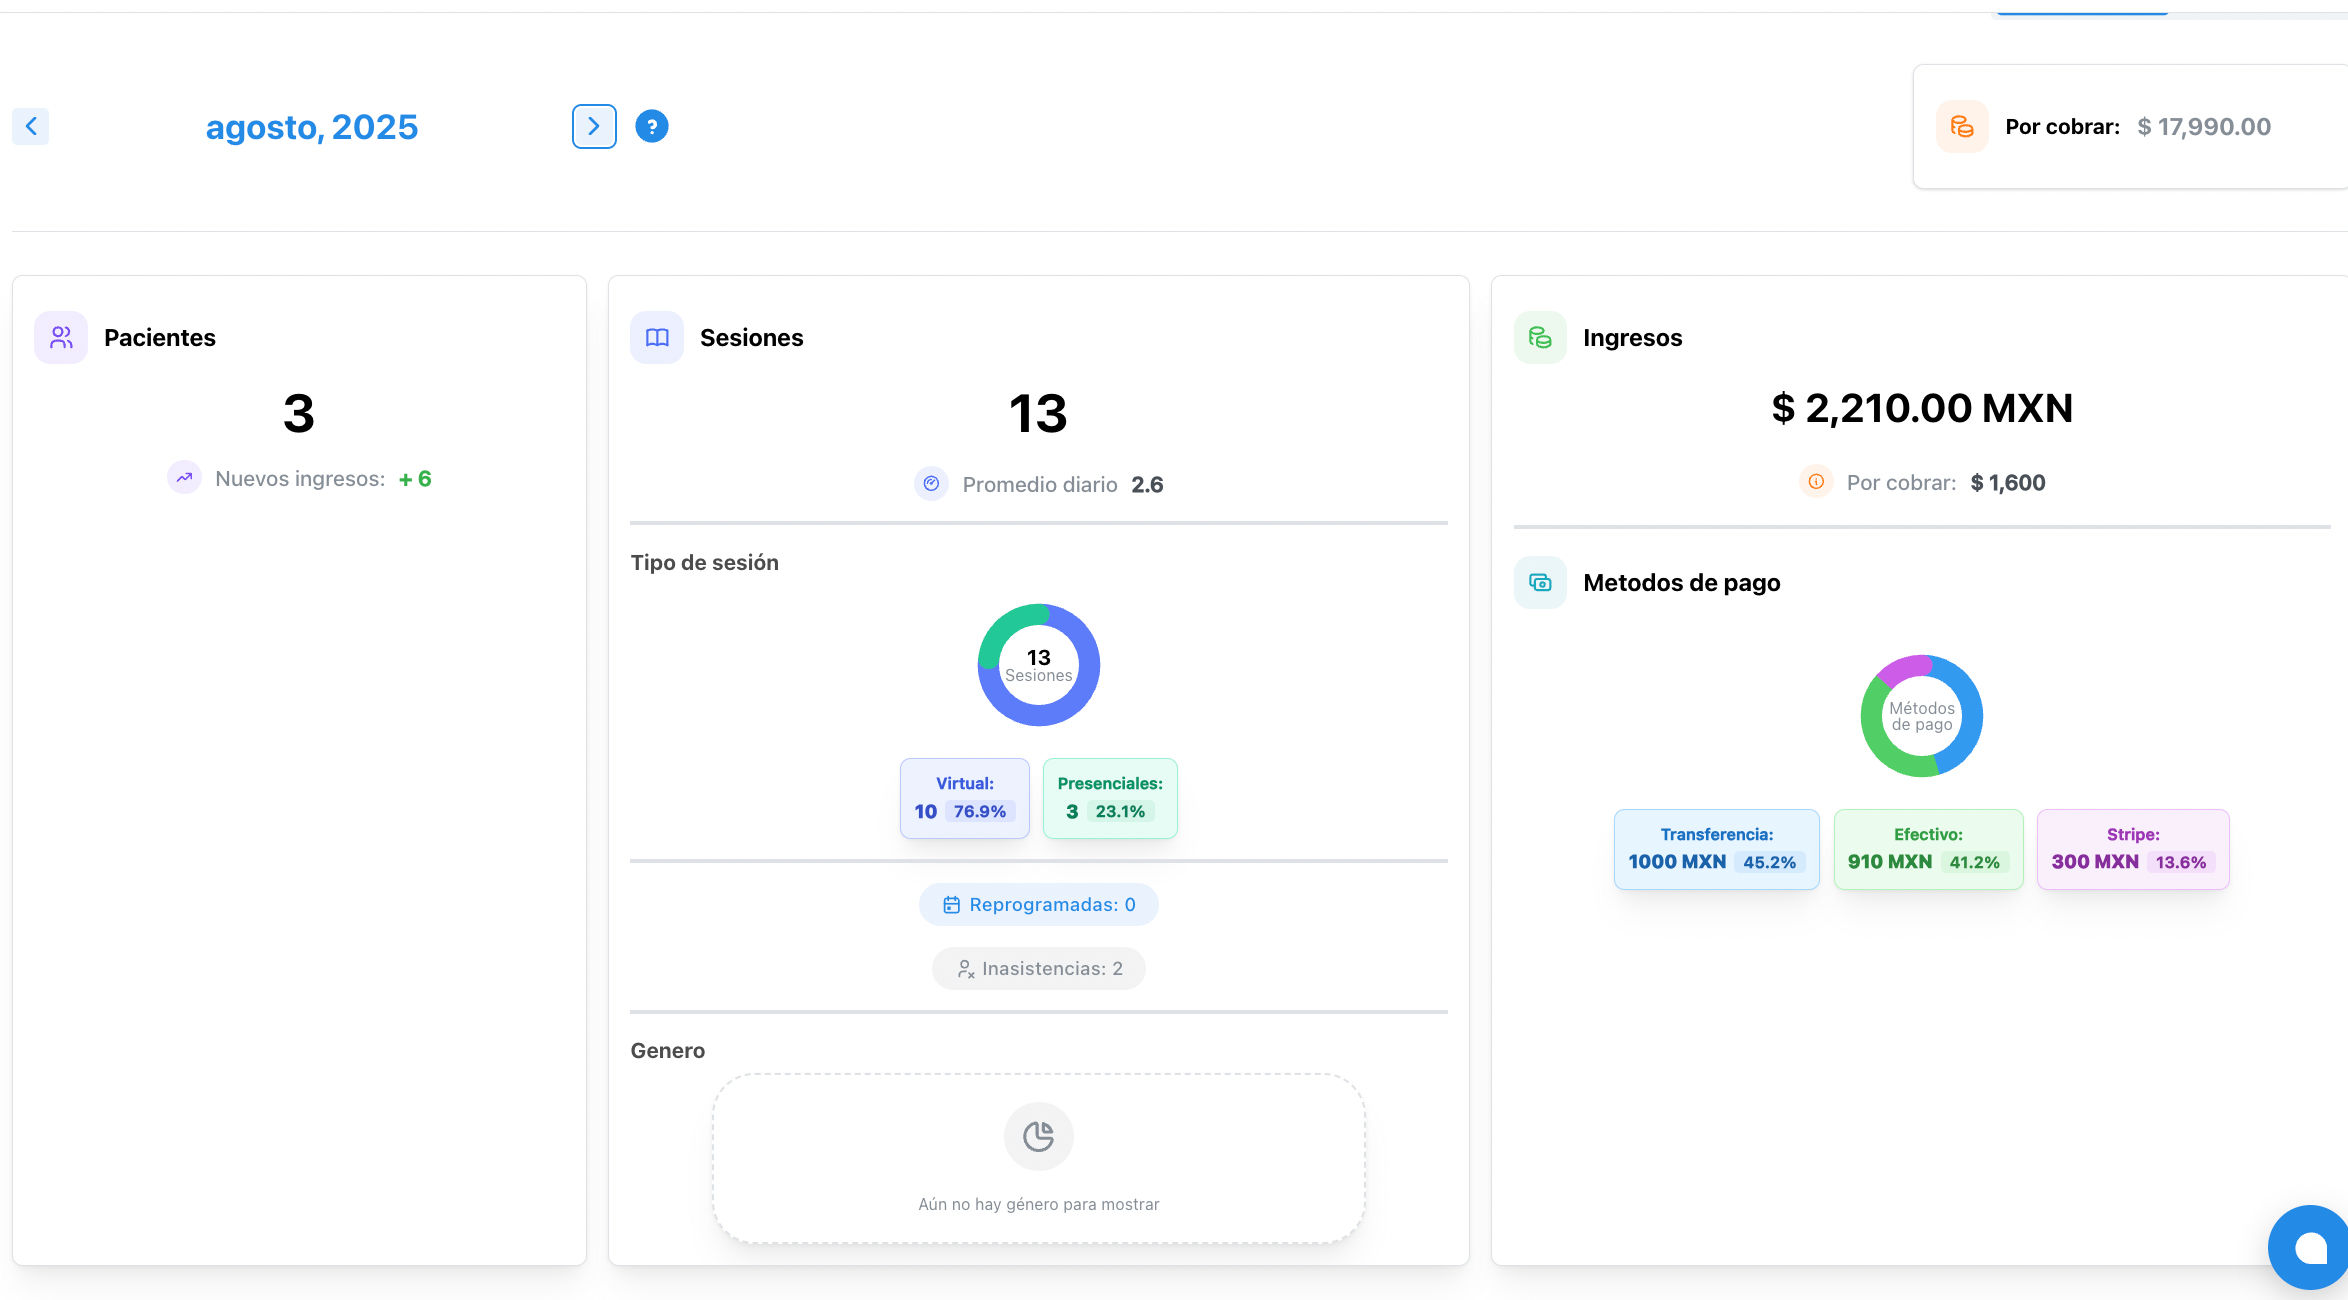Select the Virtual sessions card
Viewport: 2348px width, 1300px height.
(x=964, y=798)
